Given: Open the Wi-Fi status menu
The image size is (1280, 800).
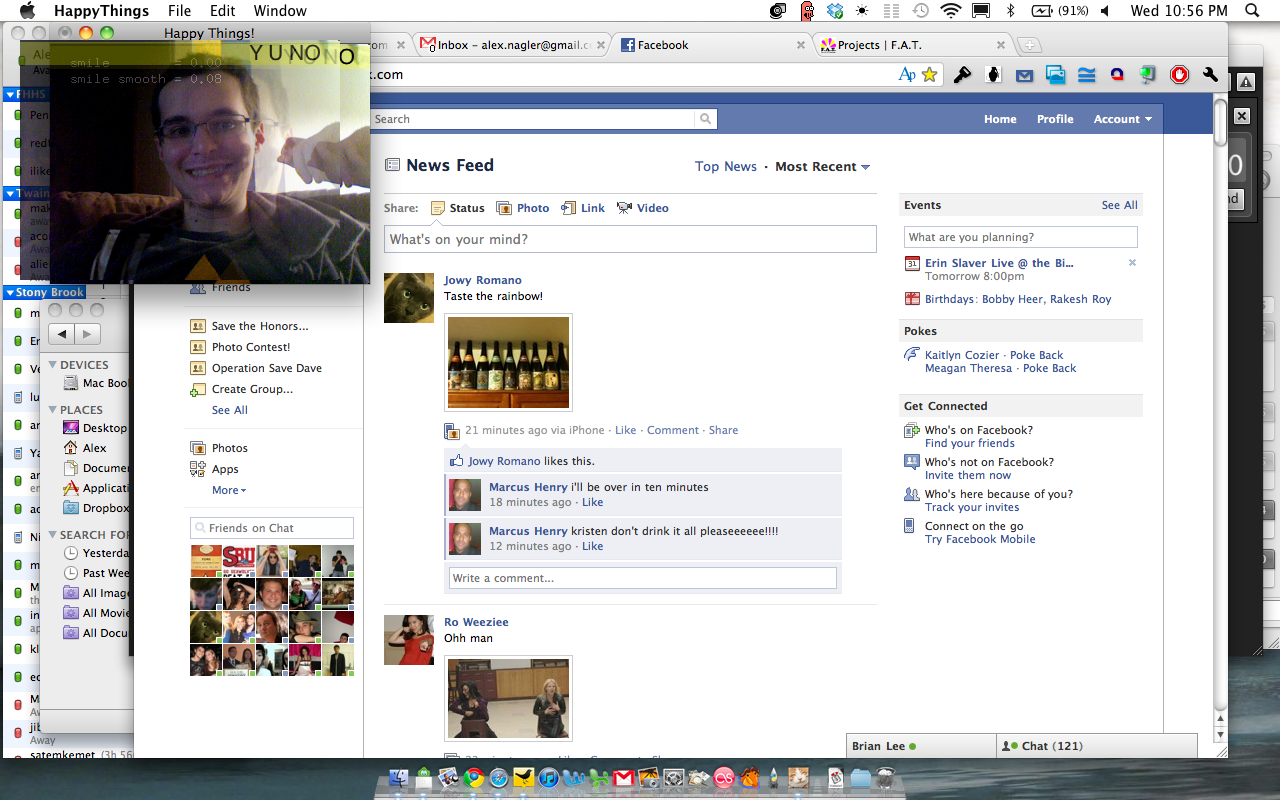Looking at the screenshot, I should tap(950, 11).
